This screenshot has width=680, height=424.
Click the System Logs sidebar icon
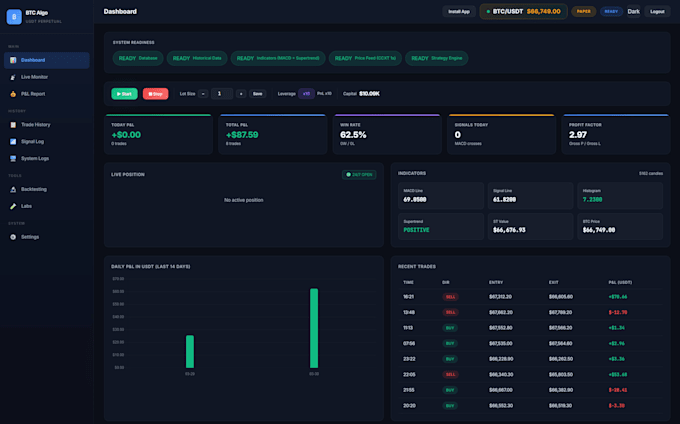tap(13, 159)
